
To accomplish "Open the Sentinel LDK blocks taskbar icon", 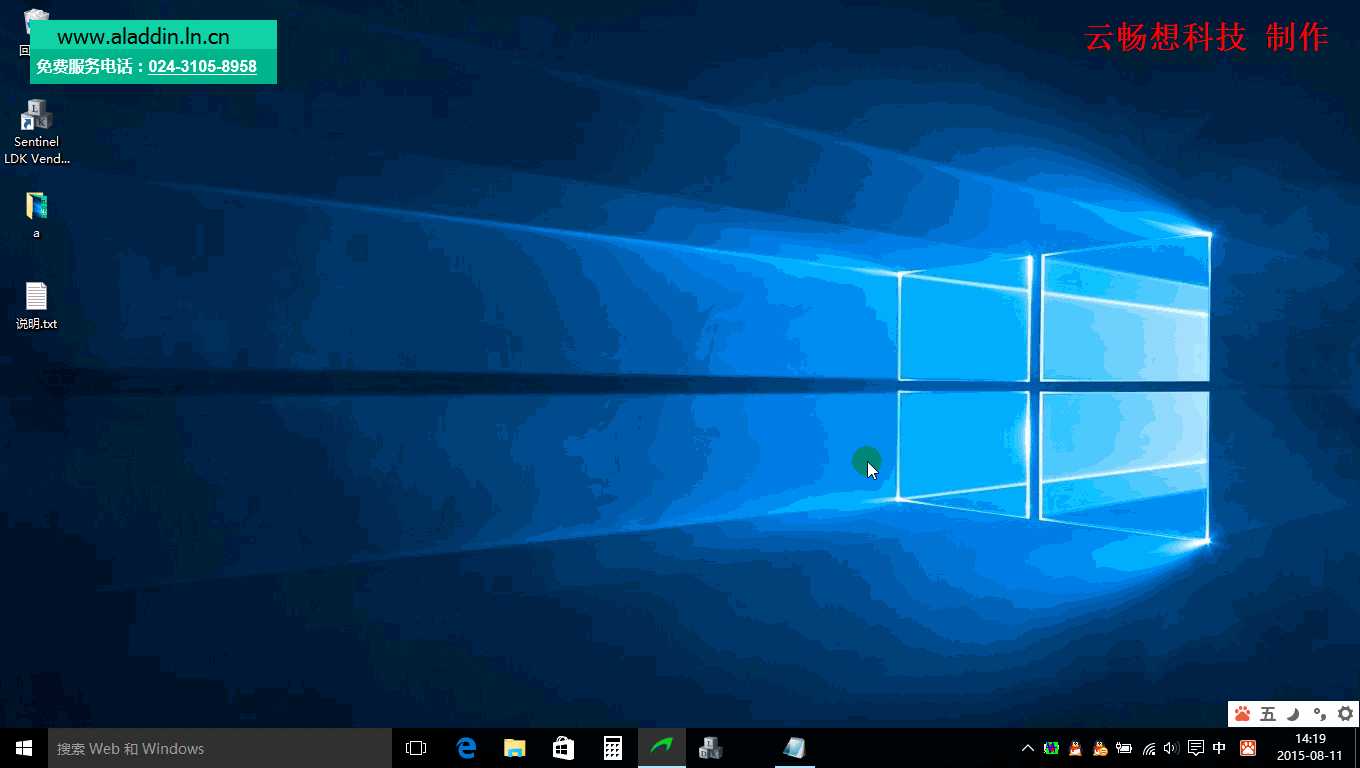I will [x=711, y=748].
